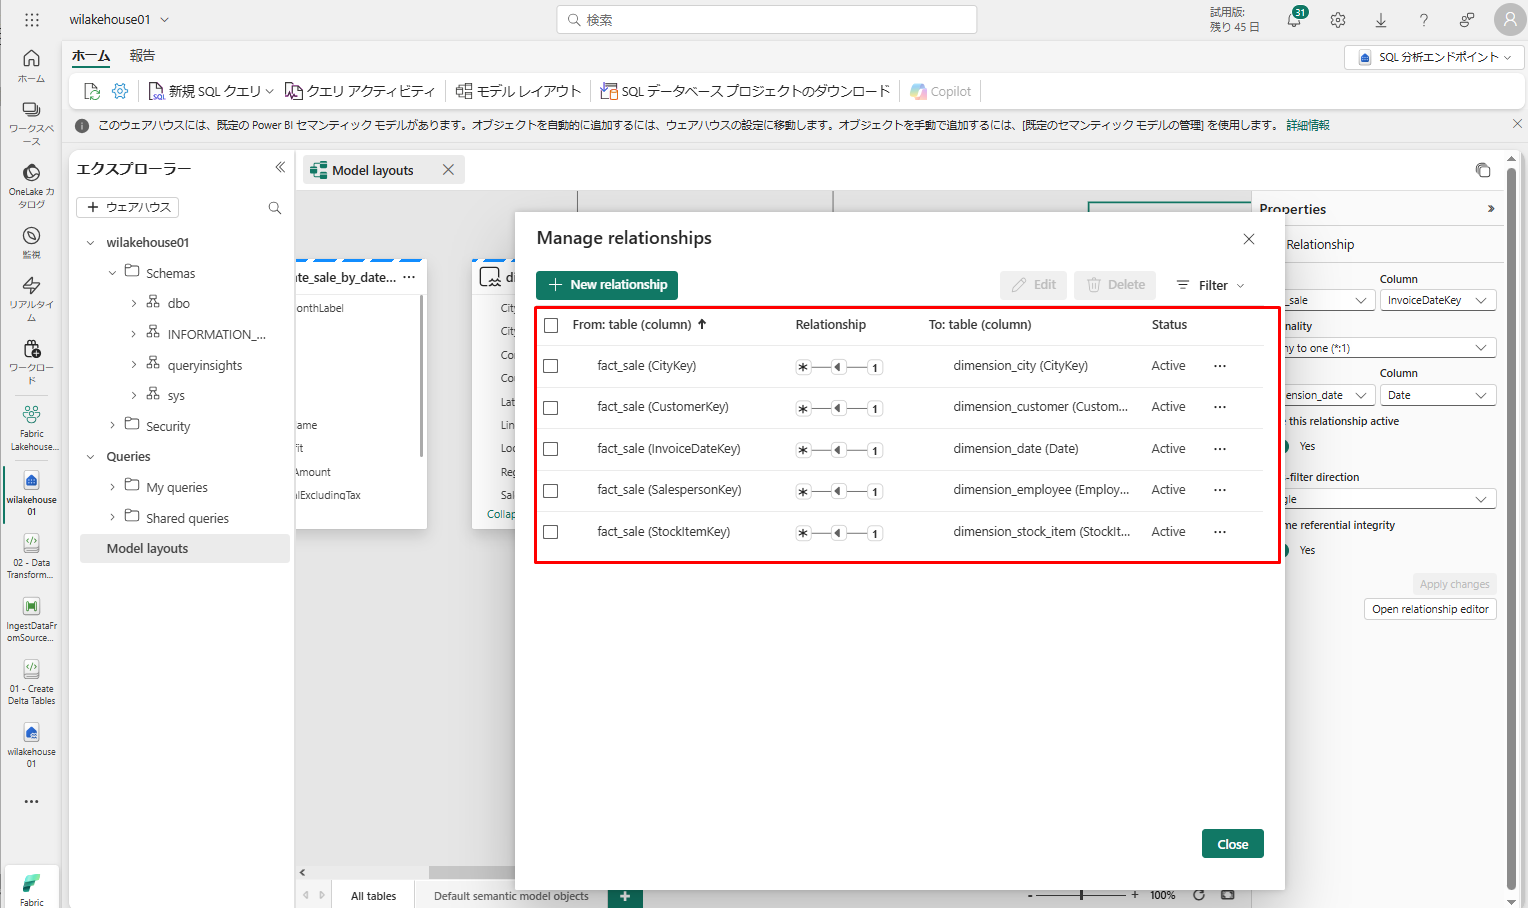Open the Filter dropdown in Manage relationships
Image resolution: width=1528 pixels, height=908 pixels.
click(x=1211, y=285)
